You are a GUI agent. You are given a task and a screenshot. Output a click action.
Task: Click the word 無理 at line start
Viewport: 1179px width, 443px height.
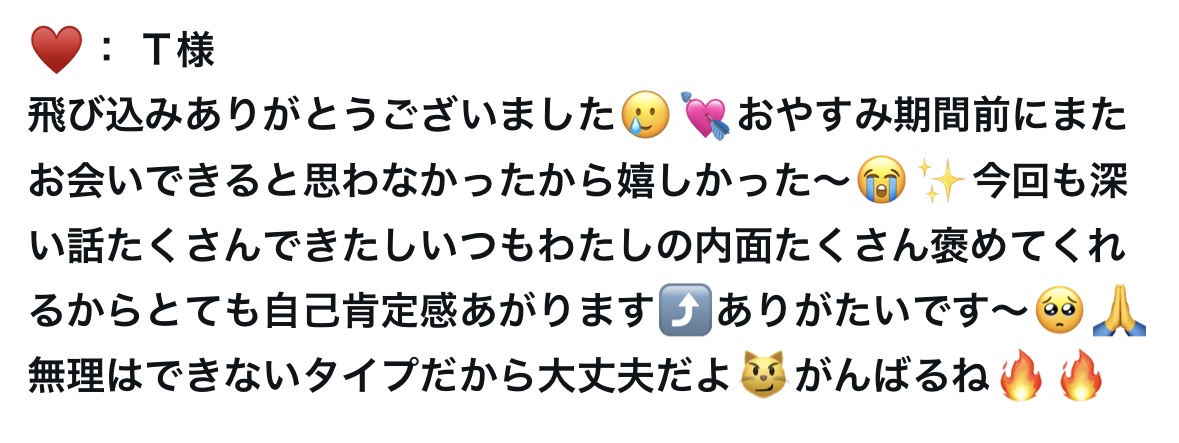65,375
